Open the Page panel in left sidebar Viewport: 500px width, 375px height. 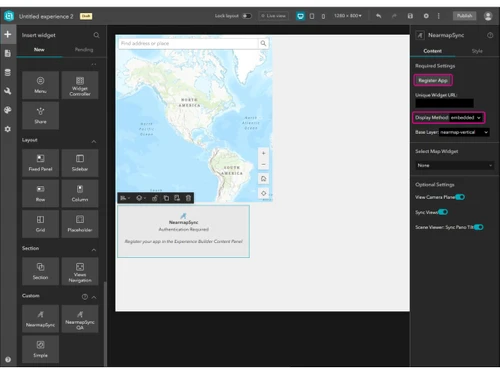pyautogui.click(x=8, y=53)
